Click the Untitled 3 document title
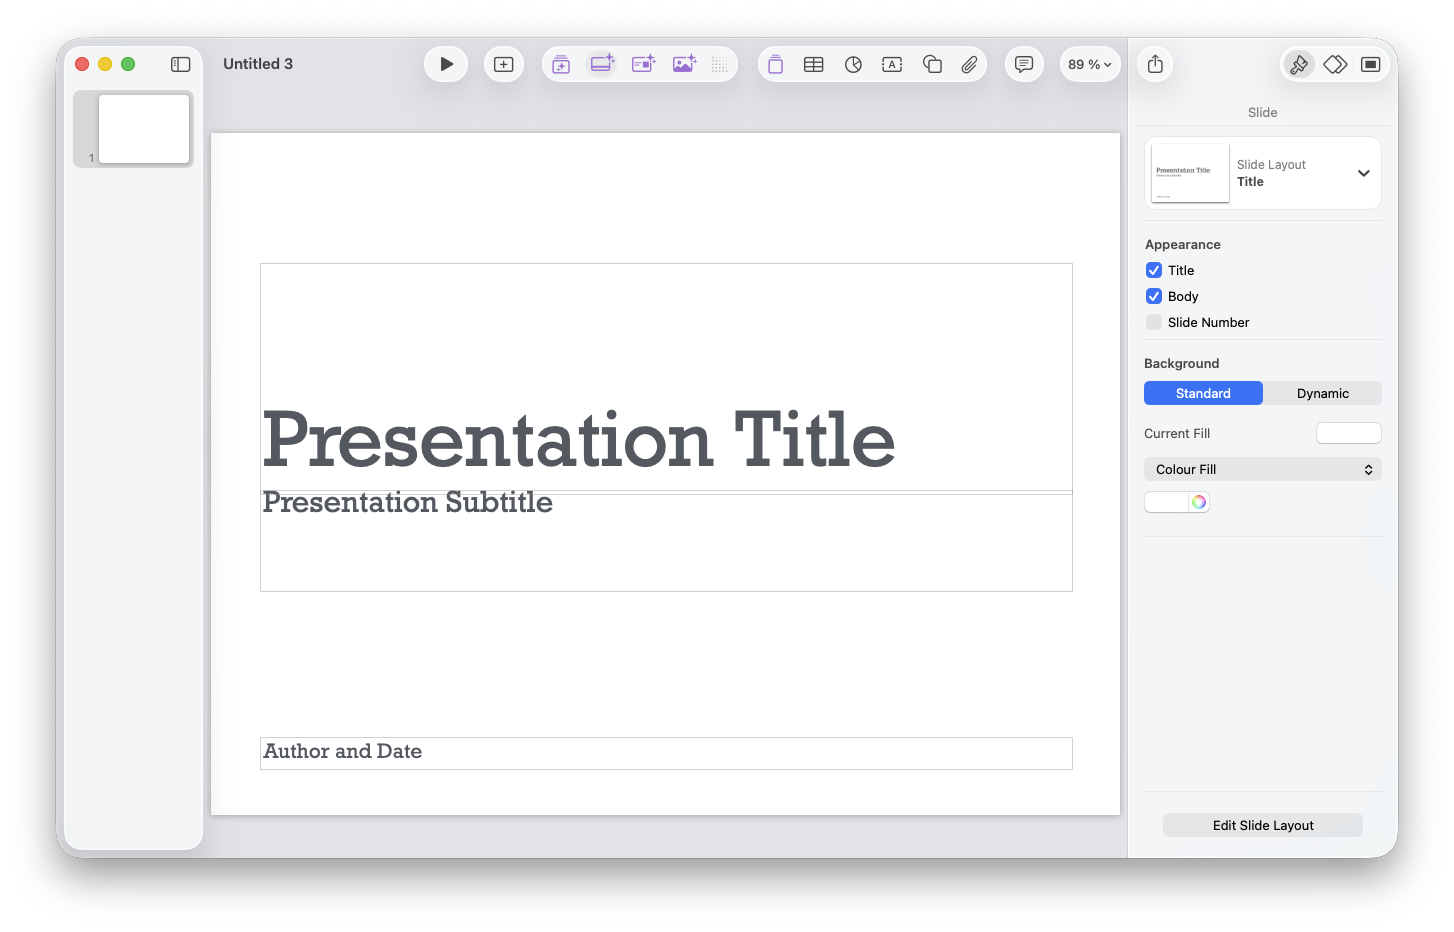 coord(258,64)
